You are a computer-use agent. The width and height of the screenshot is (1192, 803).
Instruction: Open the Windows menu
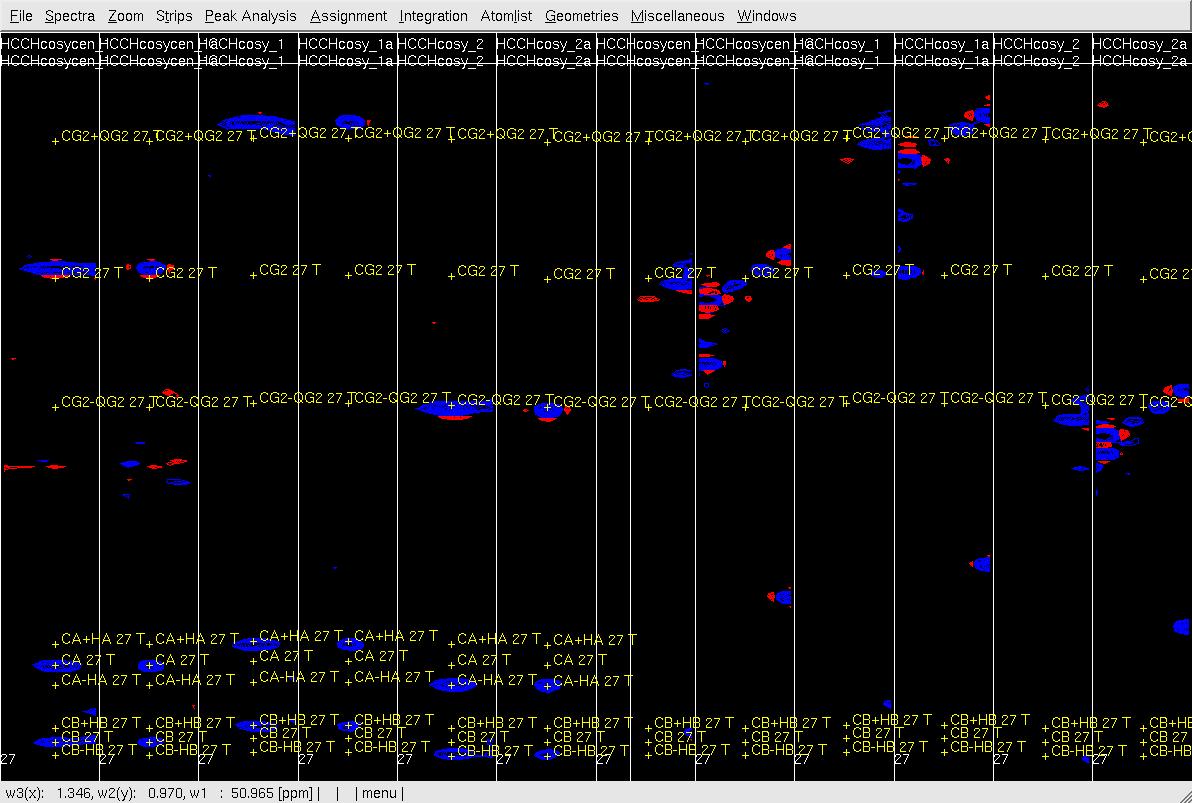(x=767, y=16)
